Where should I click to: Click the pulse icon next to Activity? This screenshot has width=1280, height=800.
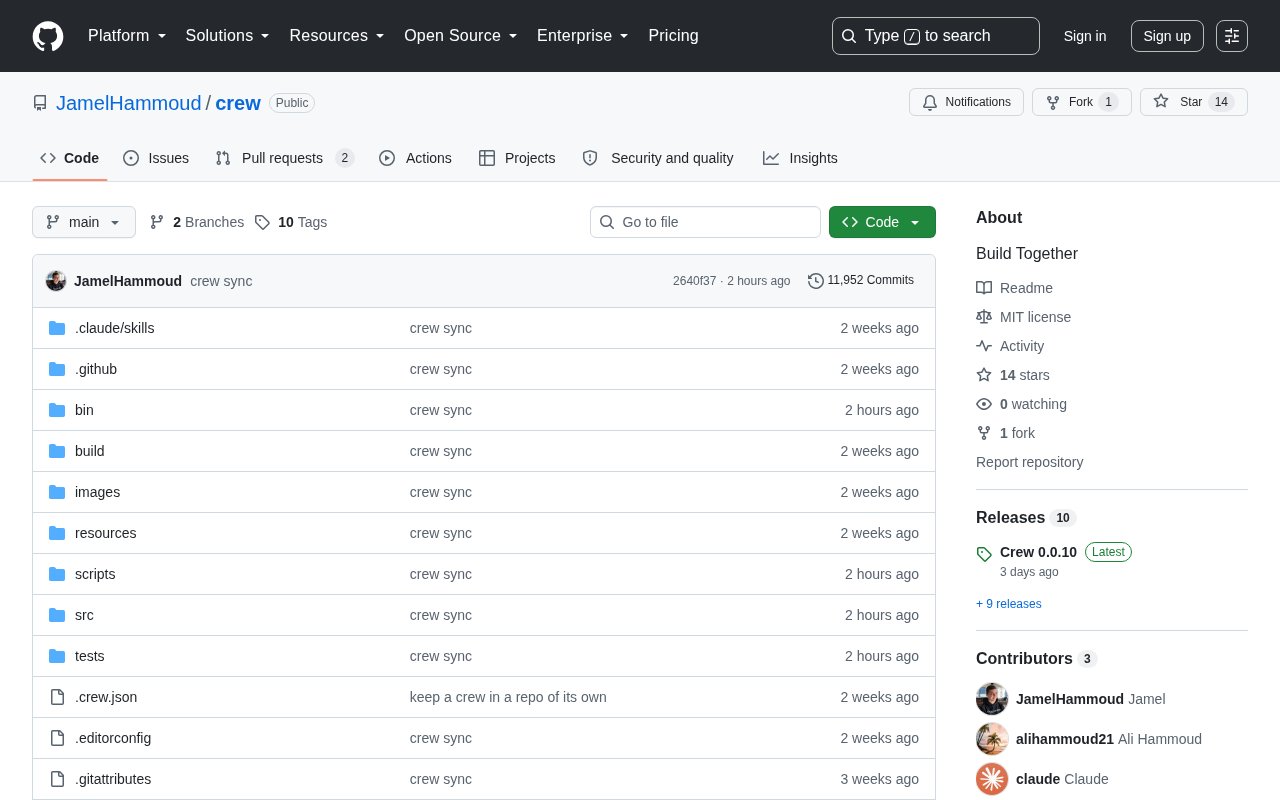pyautogui.click(x=984, y=346)
